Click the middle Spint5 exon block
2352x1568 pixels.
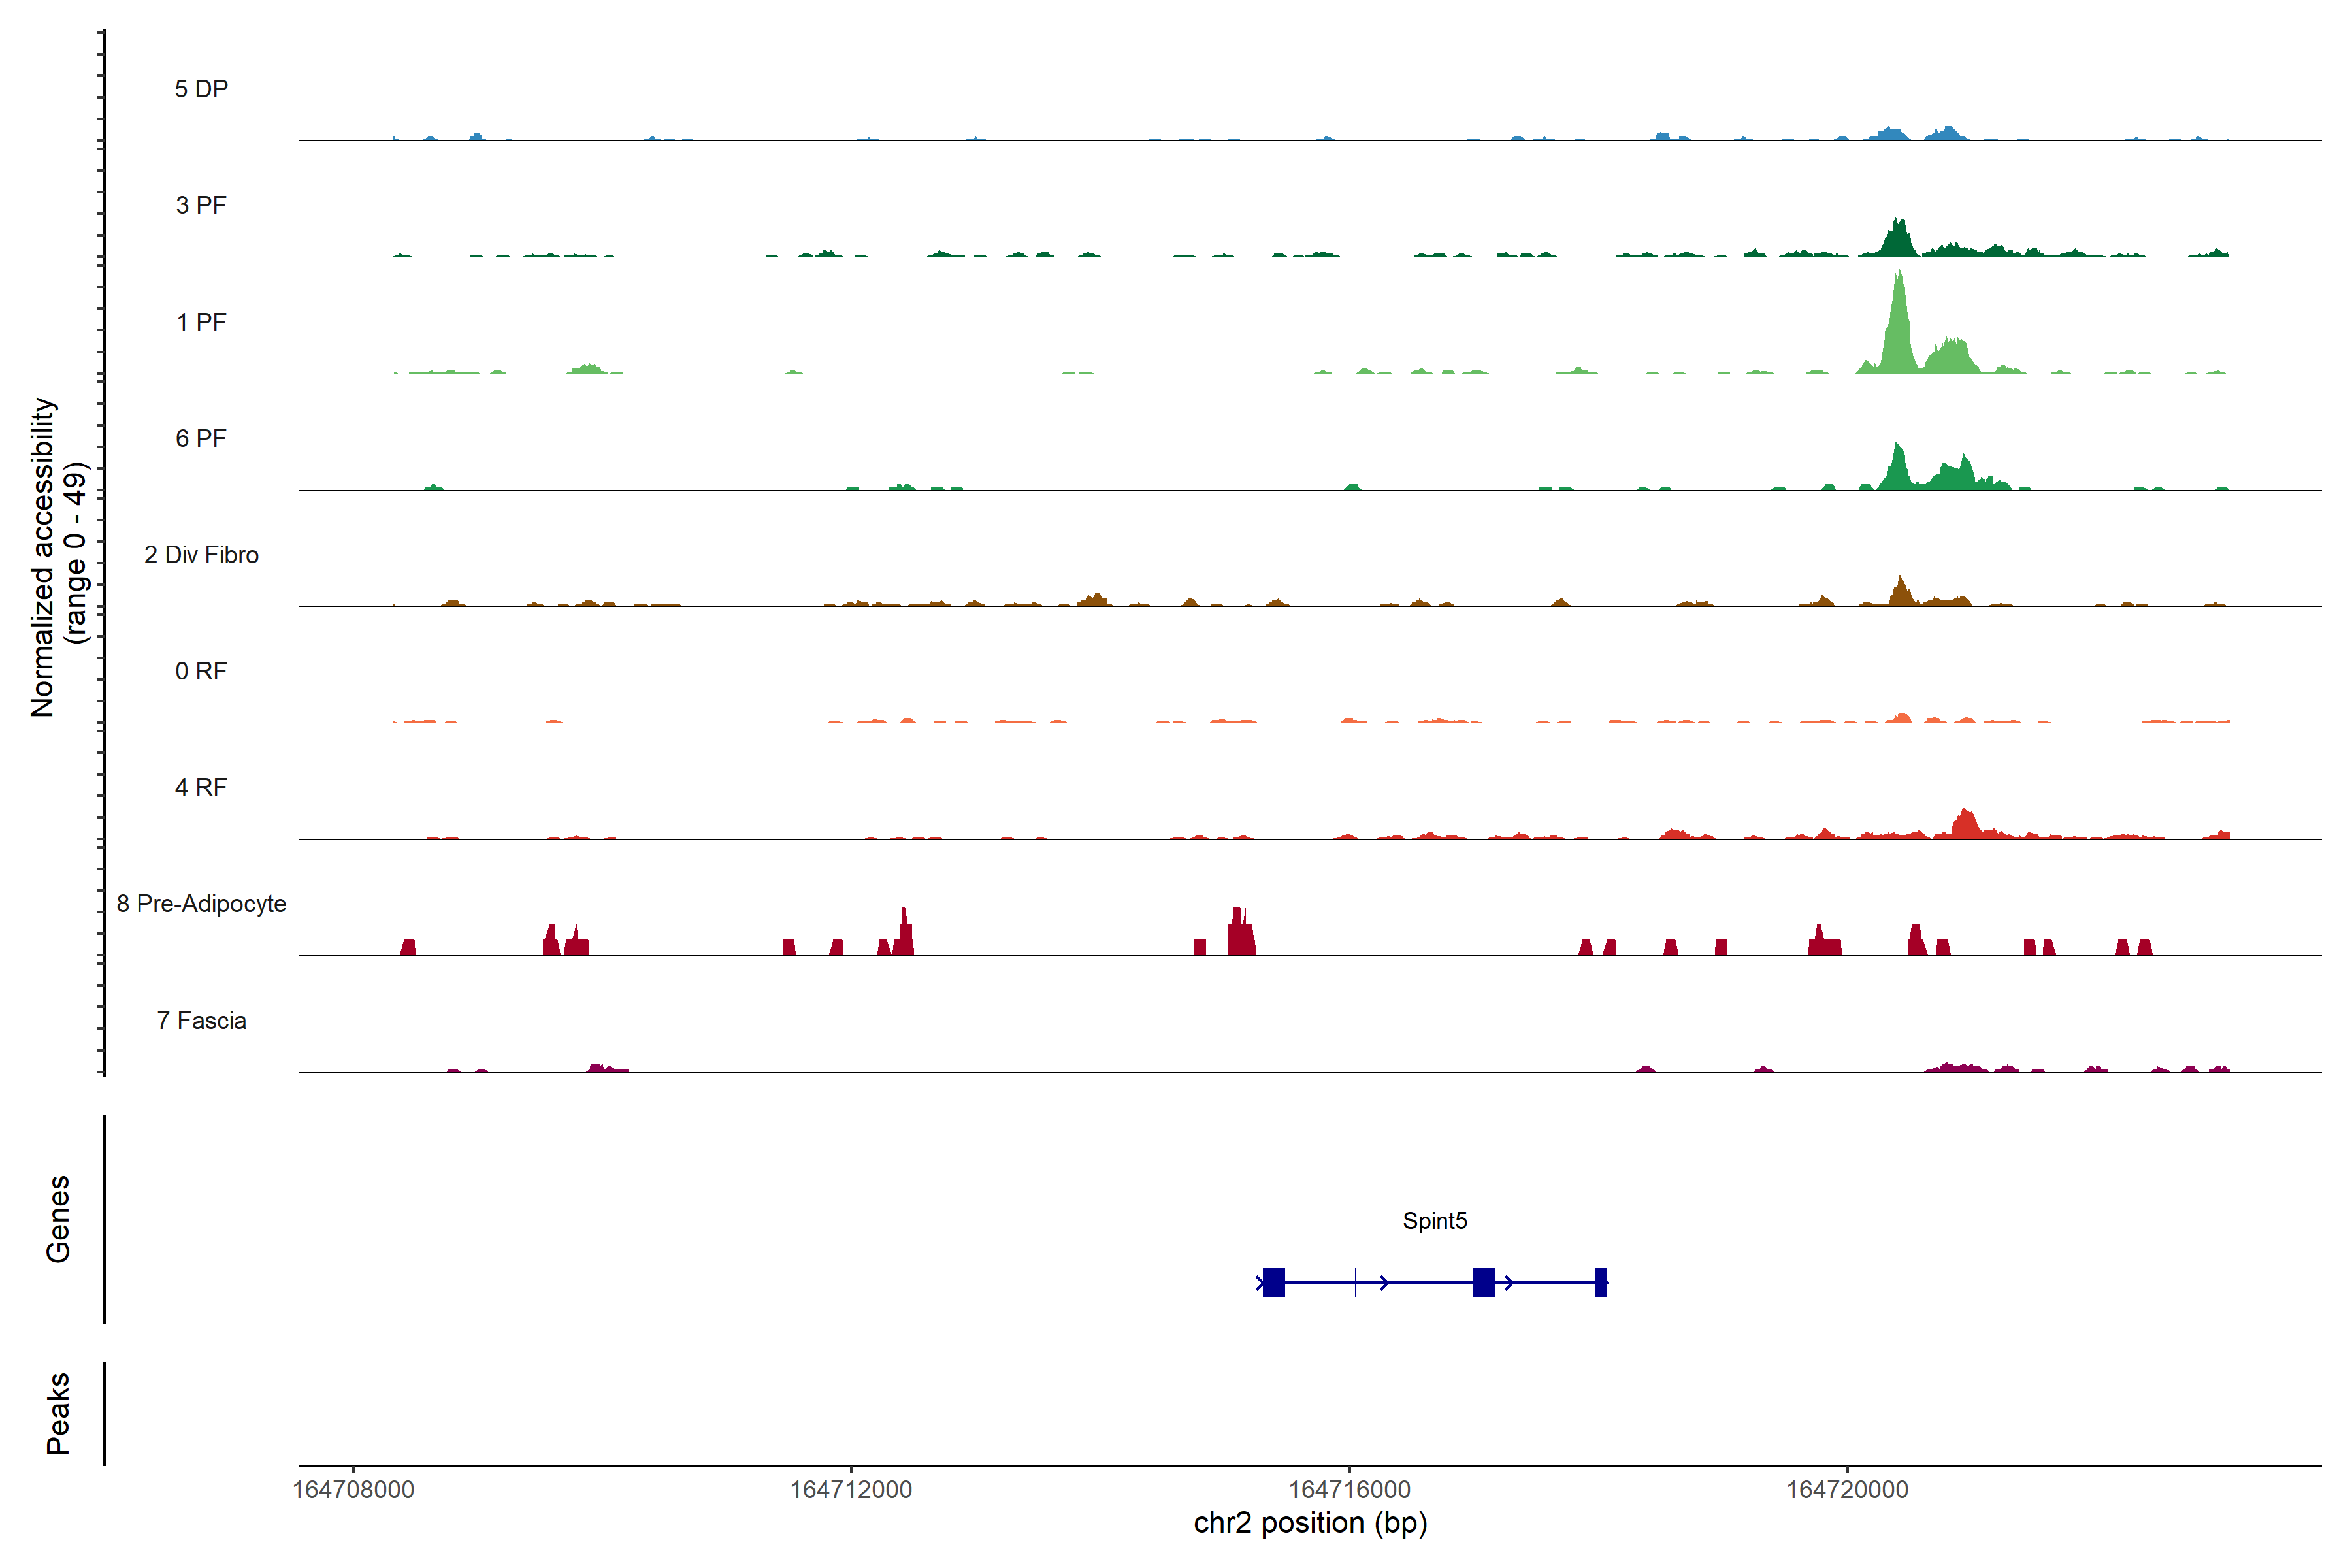pyautogui.click(x=1483, y=1282)
